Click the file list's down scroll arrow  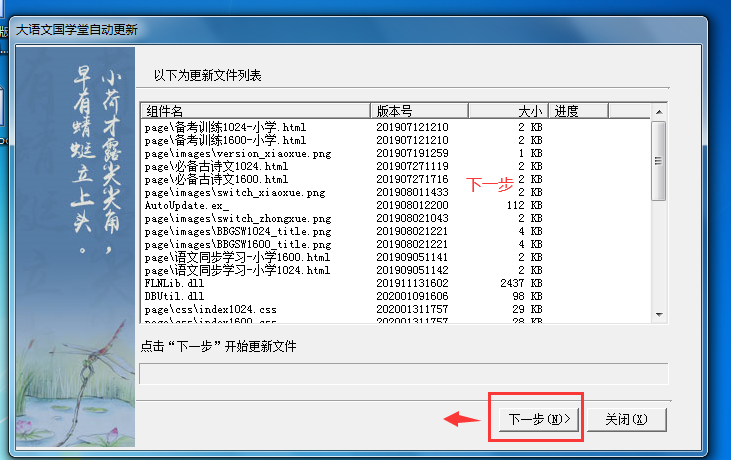(x=659, y=315)
